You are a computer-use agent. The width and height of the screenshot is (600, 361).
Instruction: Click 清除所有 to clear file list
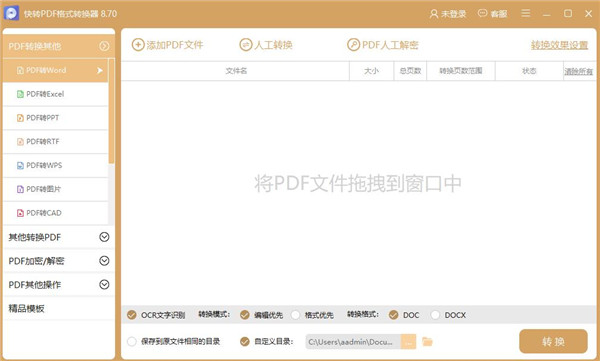pyautogui.click(x=579, y=71)
